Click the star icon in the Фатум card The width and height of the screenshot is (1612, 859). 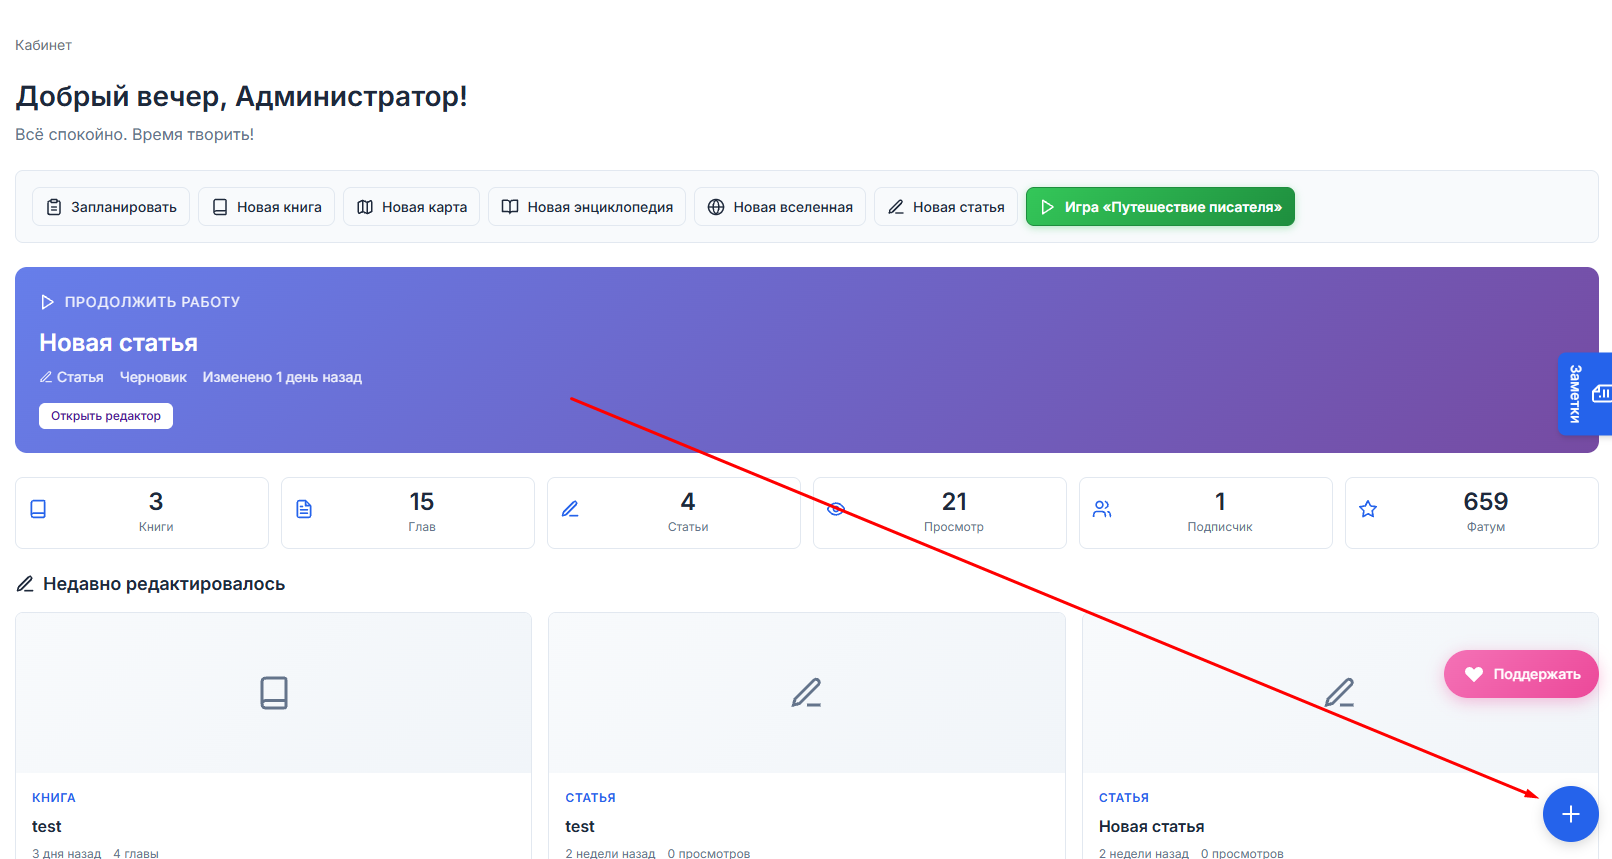click(1368, 509)
